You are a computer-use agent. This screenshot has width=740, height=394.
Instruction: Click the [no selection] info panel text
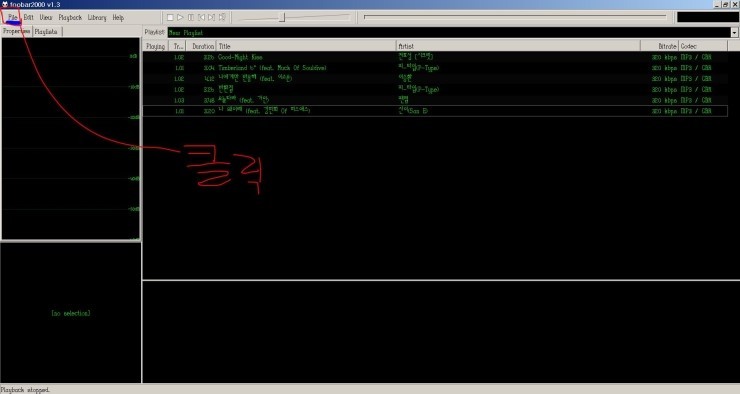point(71,313)
